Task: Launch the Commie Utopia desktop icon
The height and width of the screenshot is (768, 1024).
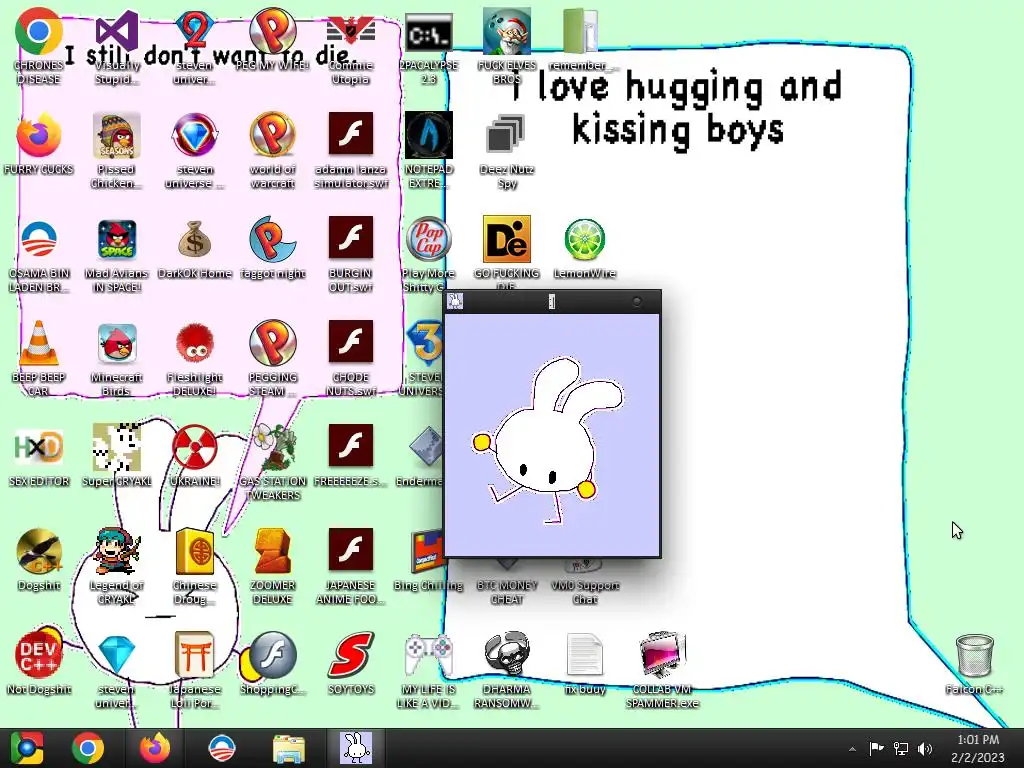Action: coord(351,31)
